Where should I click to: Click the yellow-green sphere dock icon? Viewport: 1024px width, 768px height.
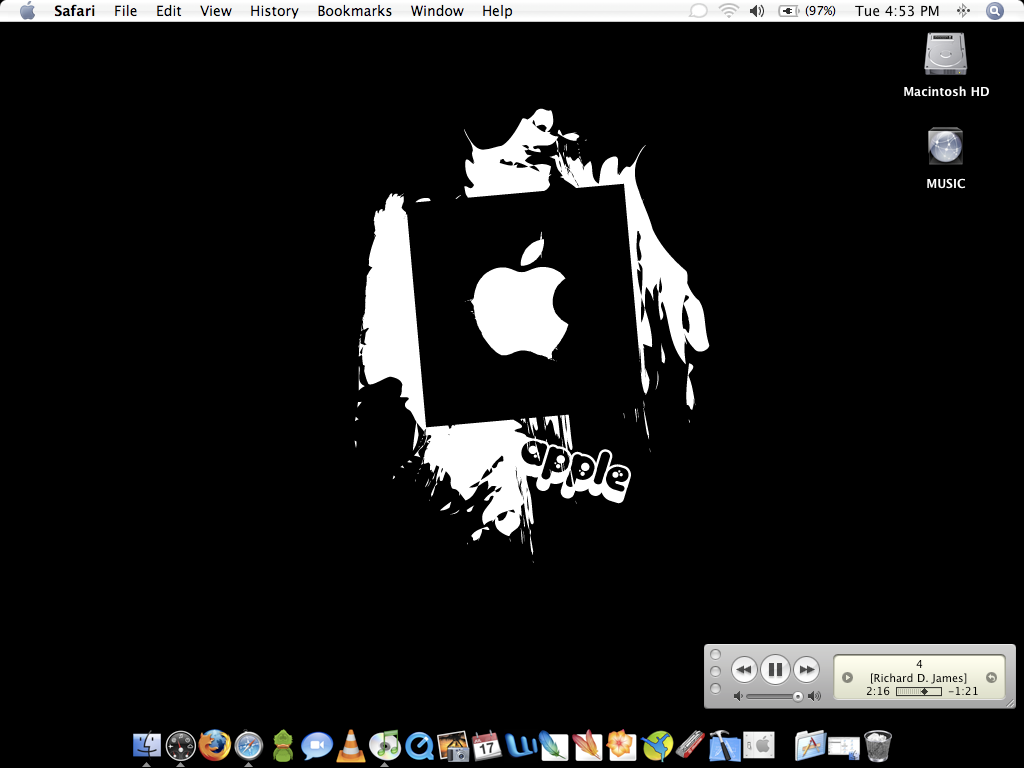(x=656, y=745)
